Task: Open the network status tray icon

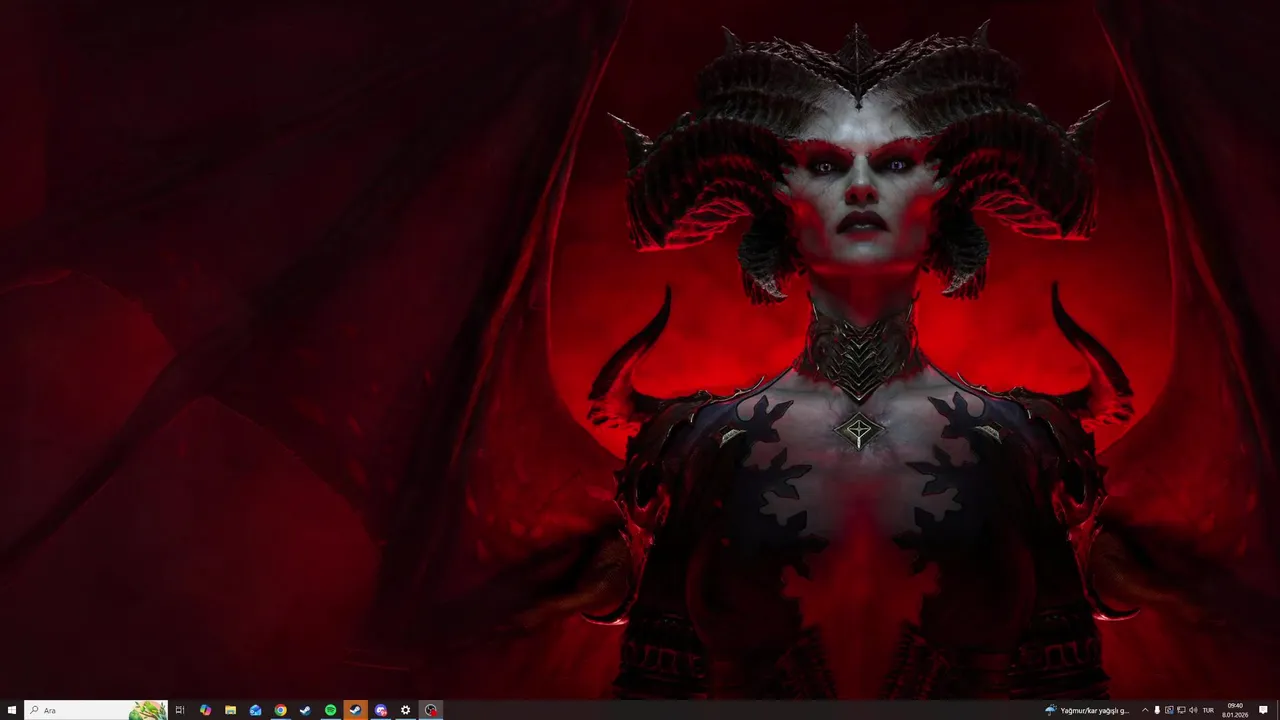Action: [1181, 710]
